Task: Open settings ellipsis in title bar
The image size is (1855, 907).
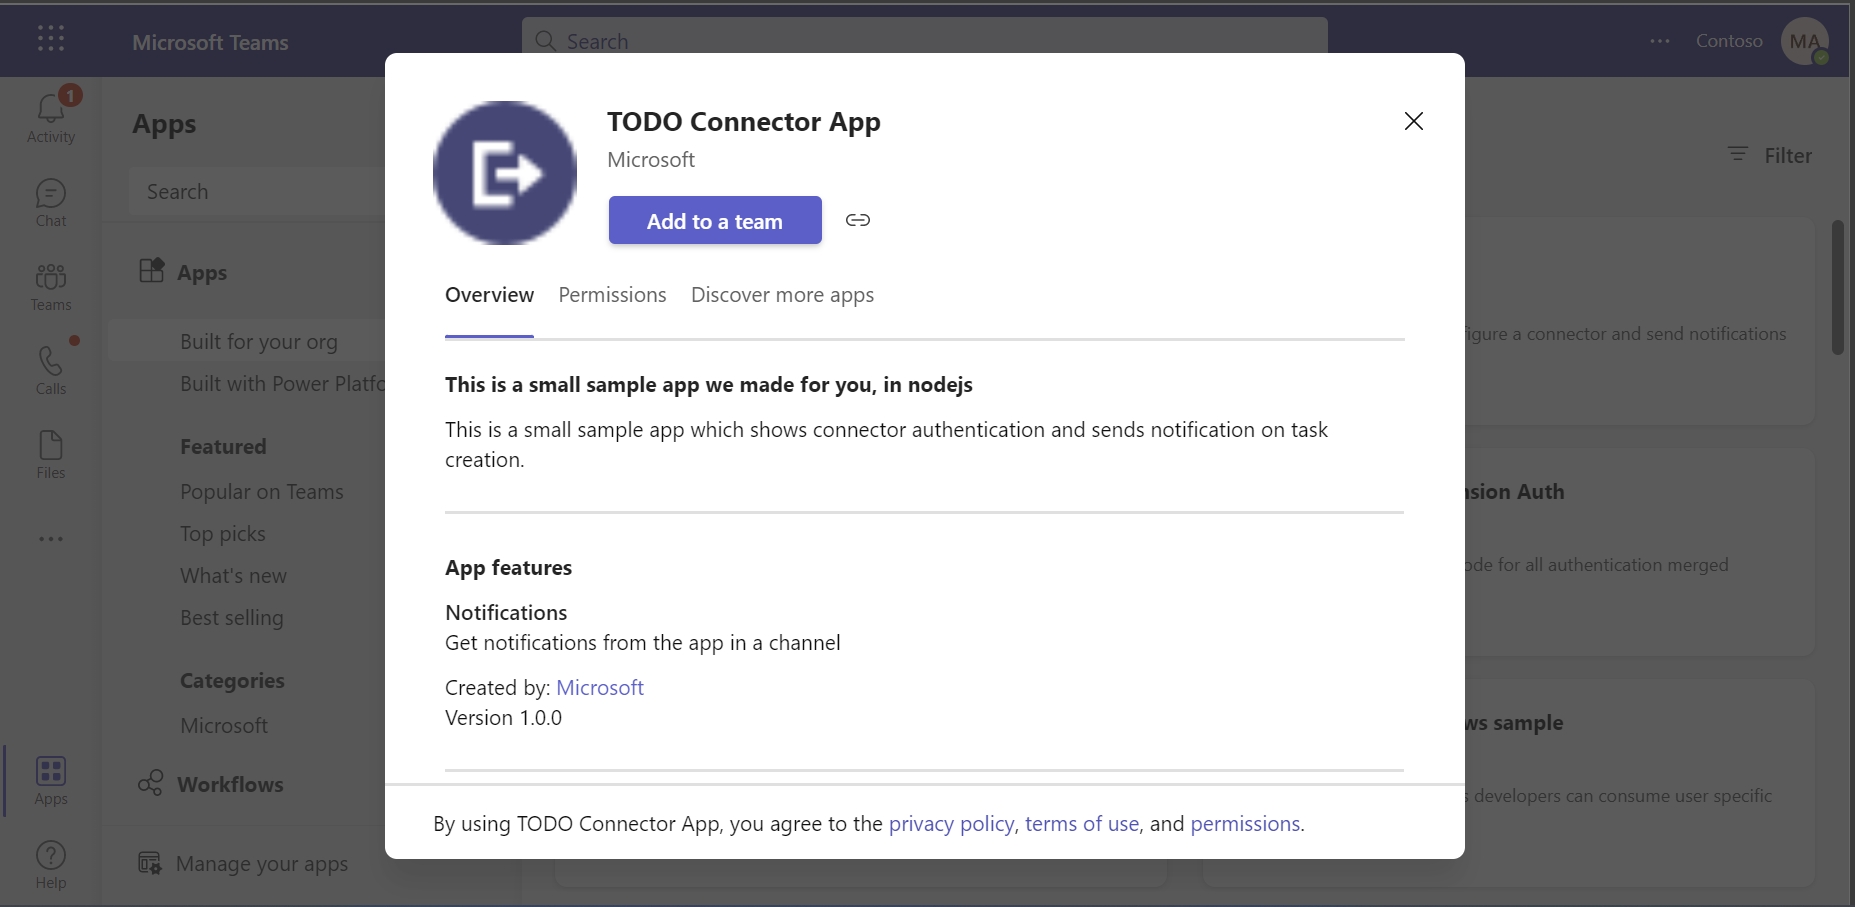Action: (x=1660, y=41)
